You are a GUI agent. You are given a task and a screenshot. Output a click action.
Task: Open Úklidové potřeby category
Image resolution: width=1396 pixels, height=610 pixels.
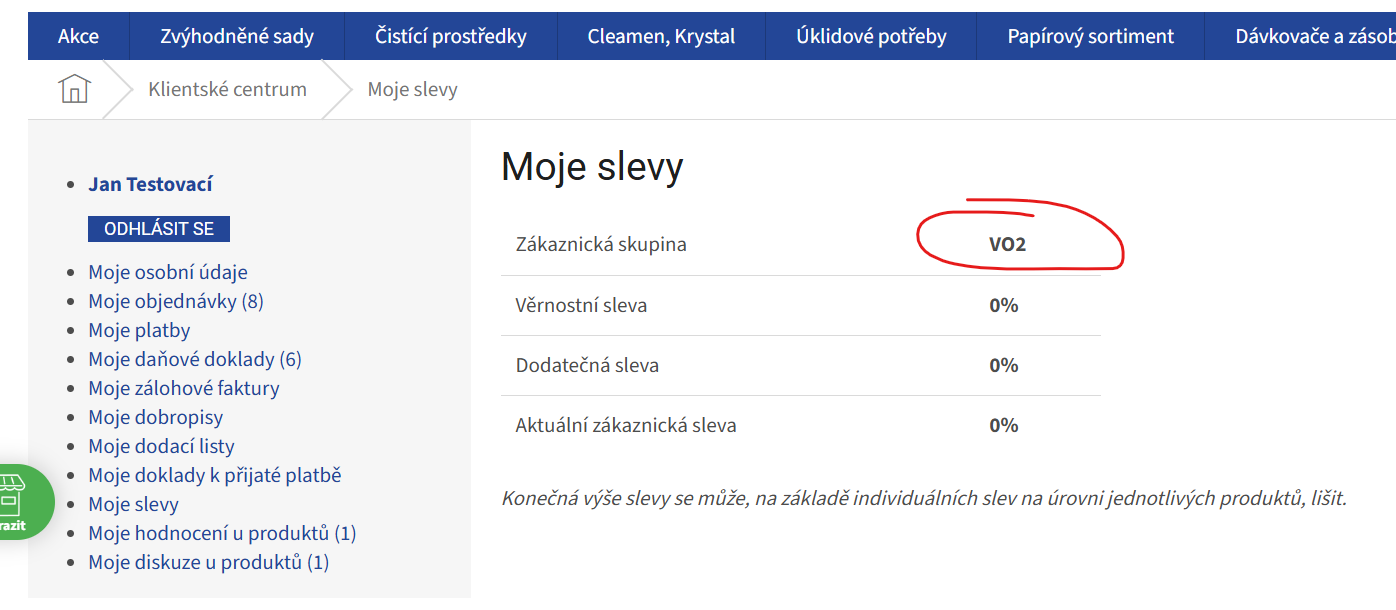coord(871,36)
